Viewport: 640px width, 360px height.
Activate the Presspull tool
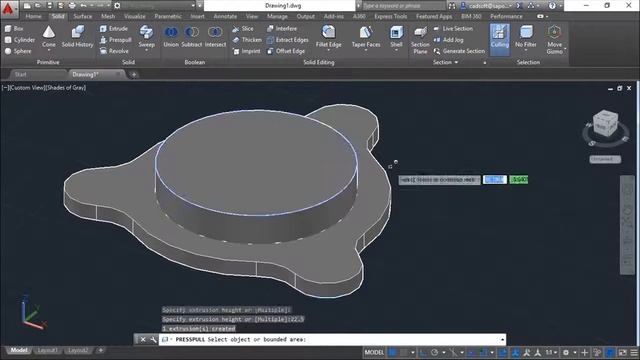[116, 40]
